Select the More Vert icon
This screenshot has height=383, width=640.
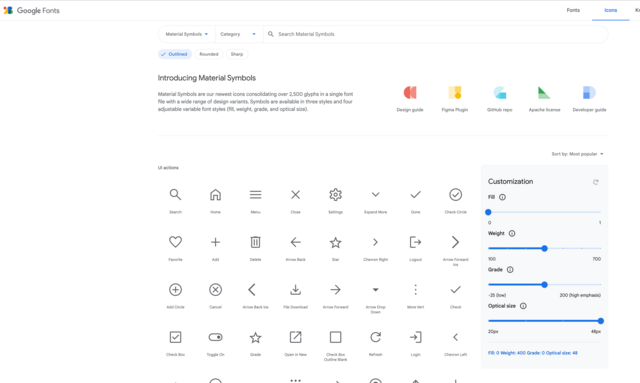tap(416, 289)
